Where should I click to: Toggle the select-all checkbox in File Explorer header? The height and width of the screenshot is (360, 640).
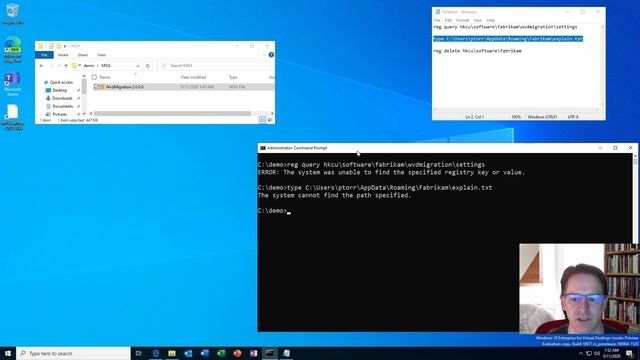94,77
